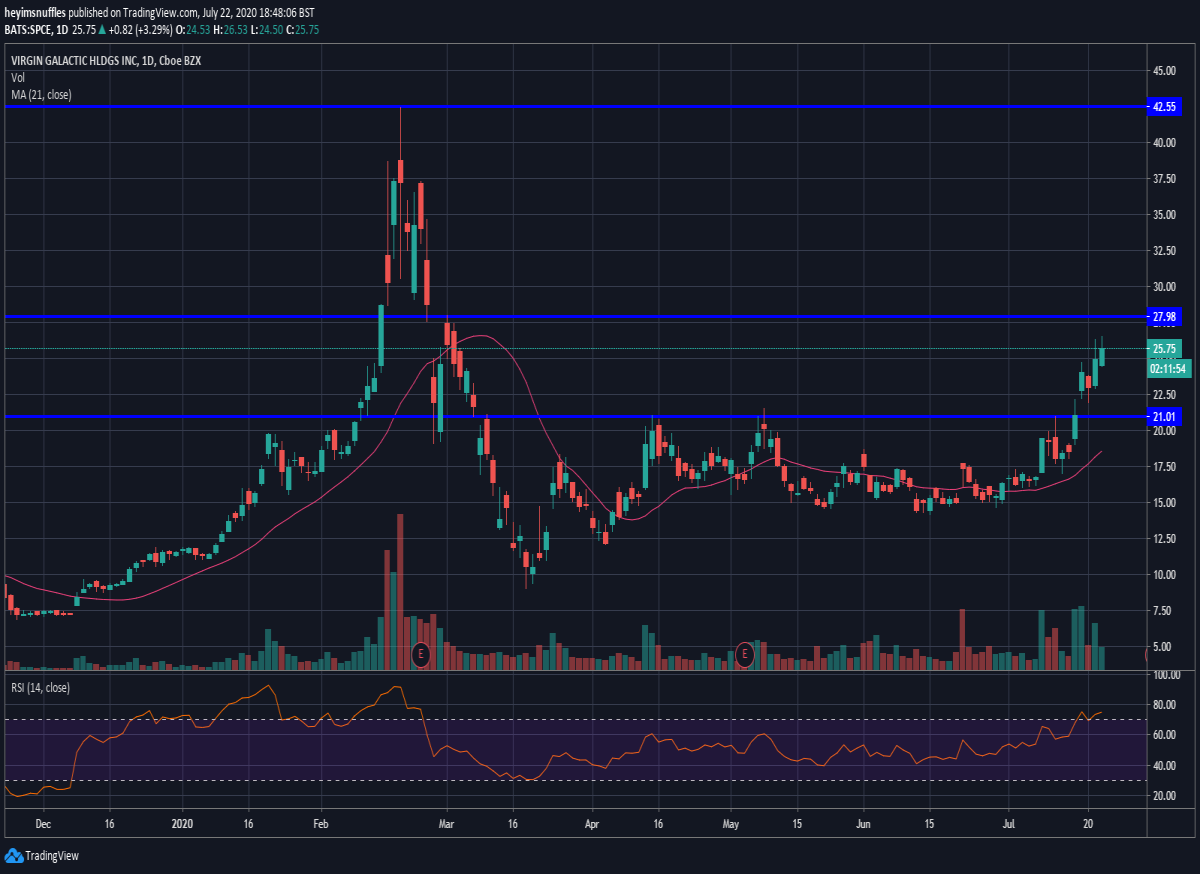Click the '2020' date axis label
The width and height of the screenshot is (1200, 874).
(184, 826)
